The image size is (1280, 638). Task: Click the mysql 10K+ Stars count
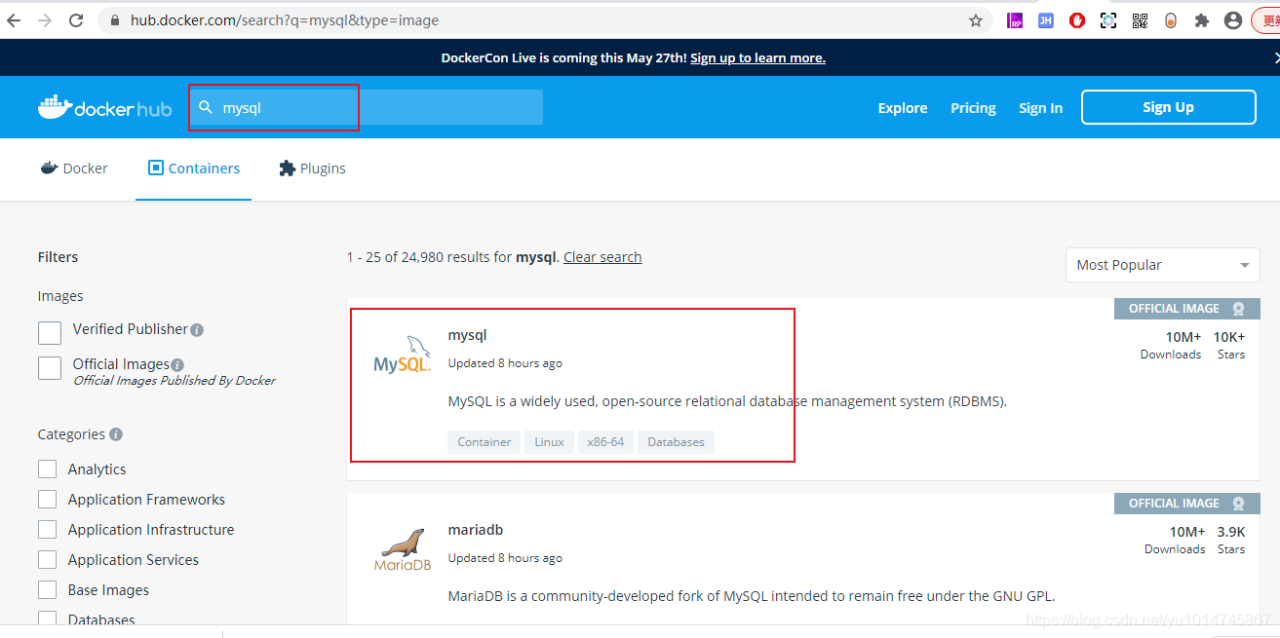click(x=1230, y=337)
